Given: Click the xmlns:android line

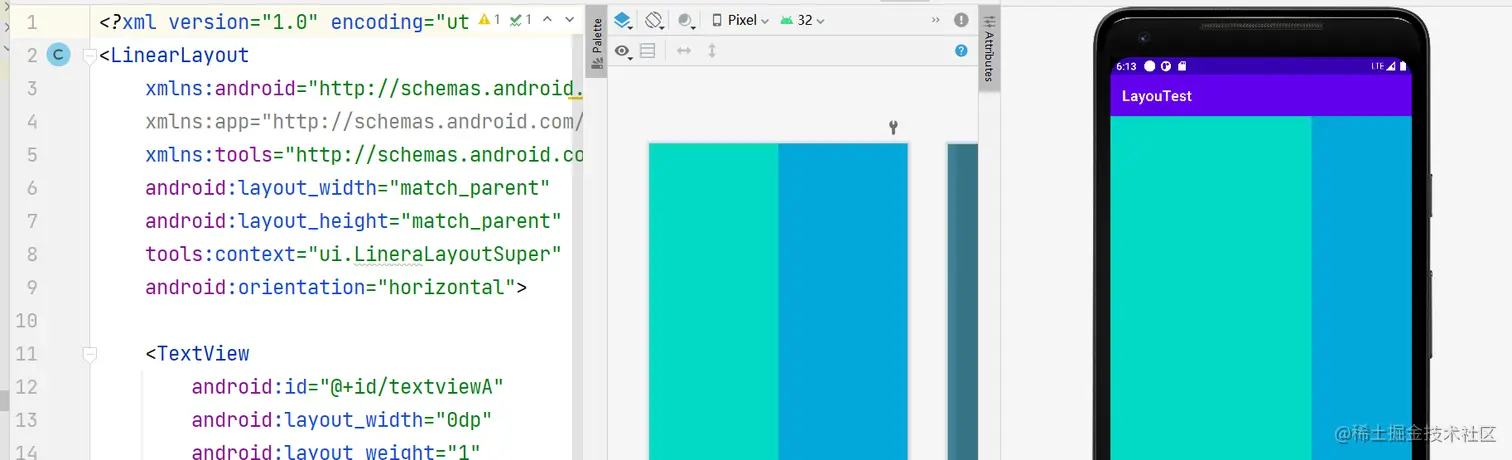Looking at the screenshot, I should [364, 89].
